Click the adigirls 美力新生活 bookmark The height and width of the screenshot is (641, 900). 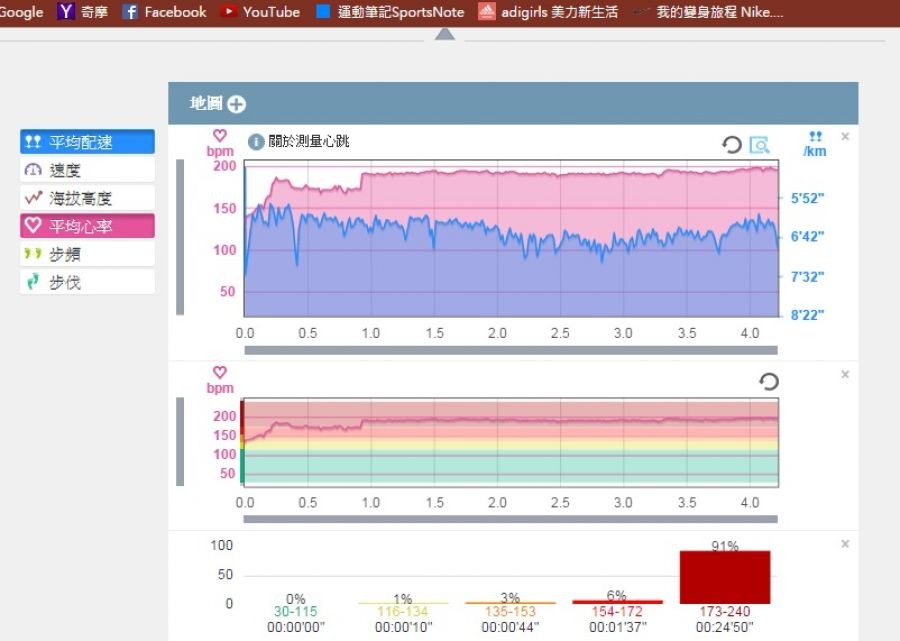coord(547,12)
